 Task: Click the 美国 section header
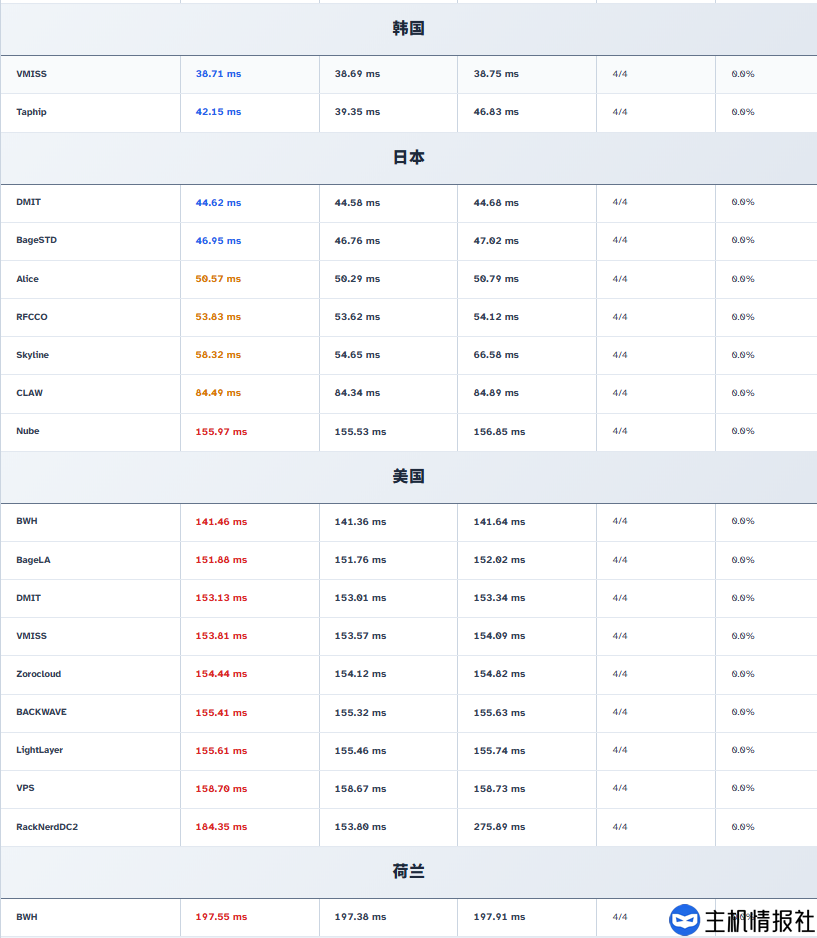click(x=408, y=477)
